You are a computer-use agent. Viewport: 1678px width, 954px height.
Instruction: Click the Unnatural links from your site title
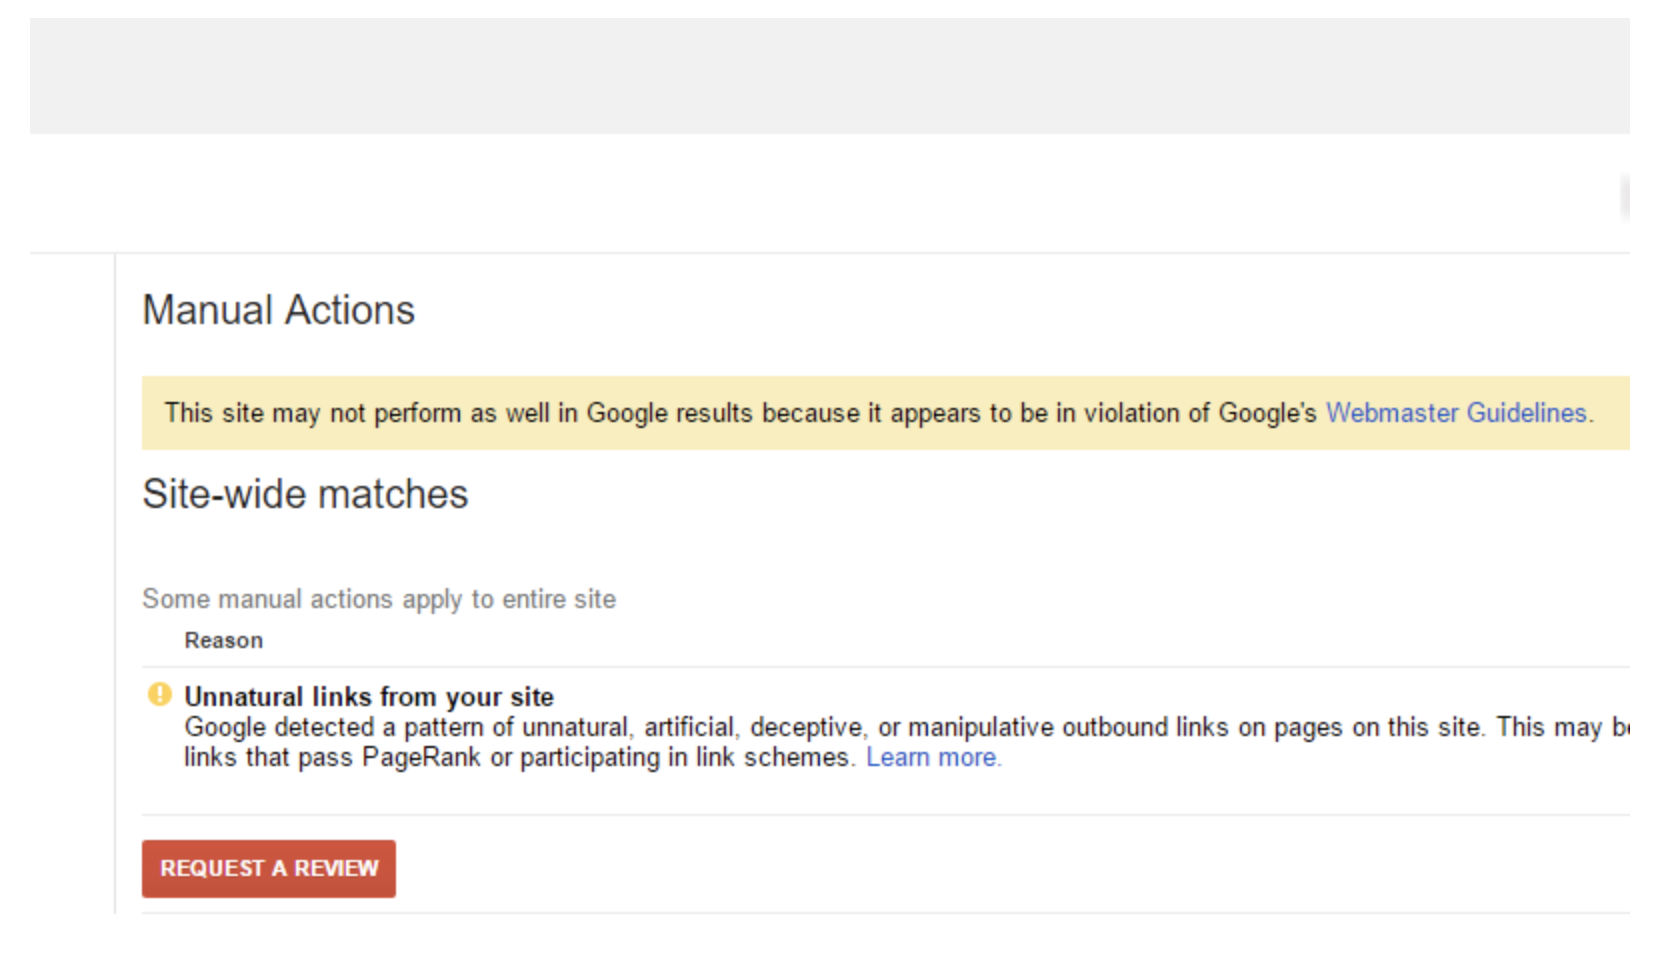click(368, 696)
